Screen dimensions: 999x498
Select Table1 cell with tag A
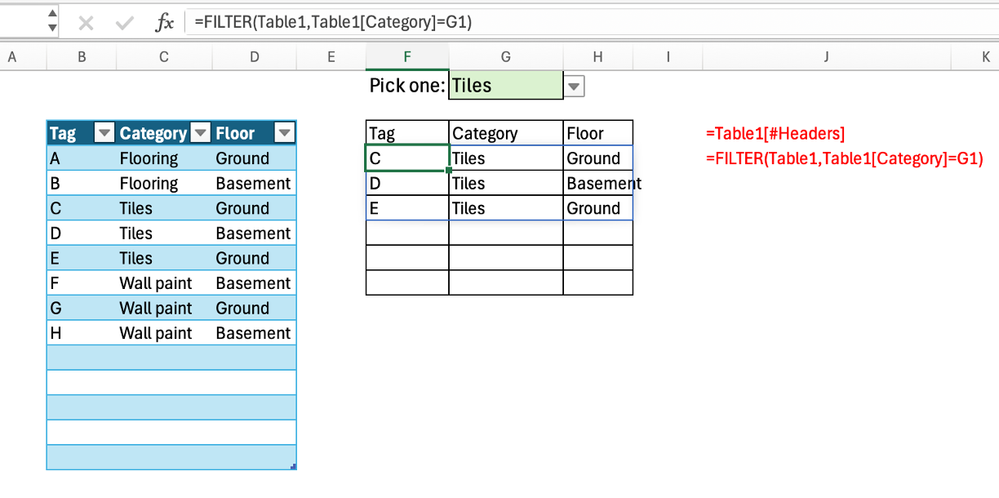tap(82, 158)
